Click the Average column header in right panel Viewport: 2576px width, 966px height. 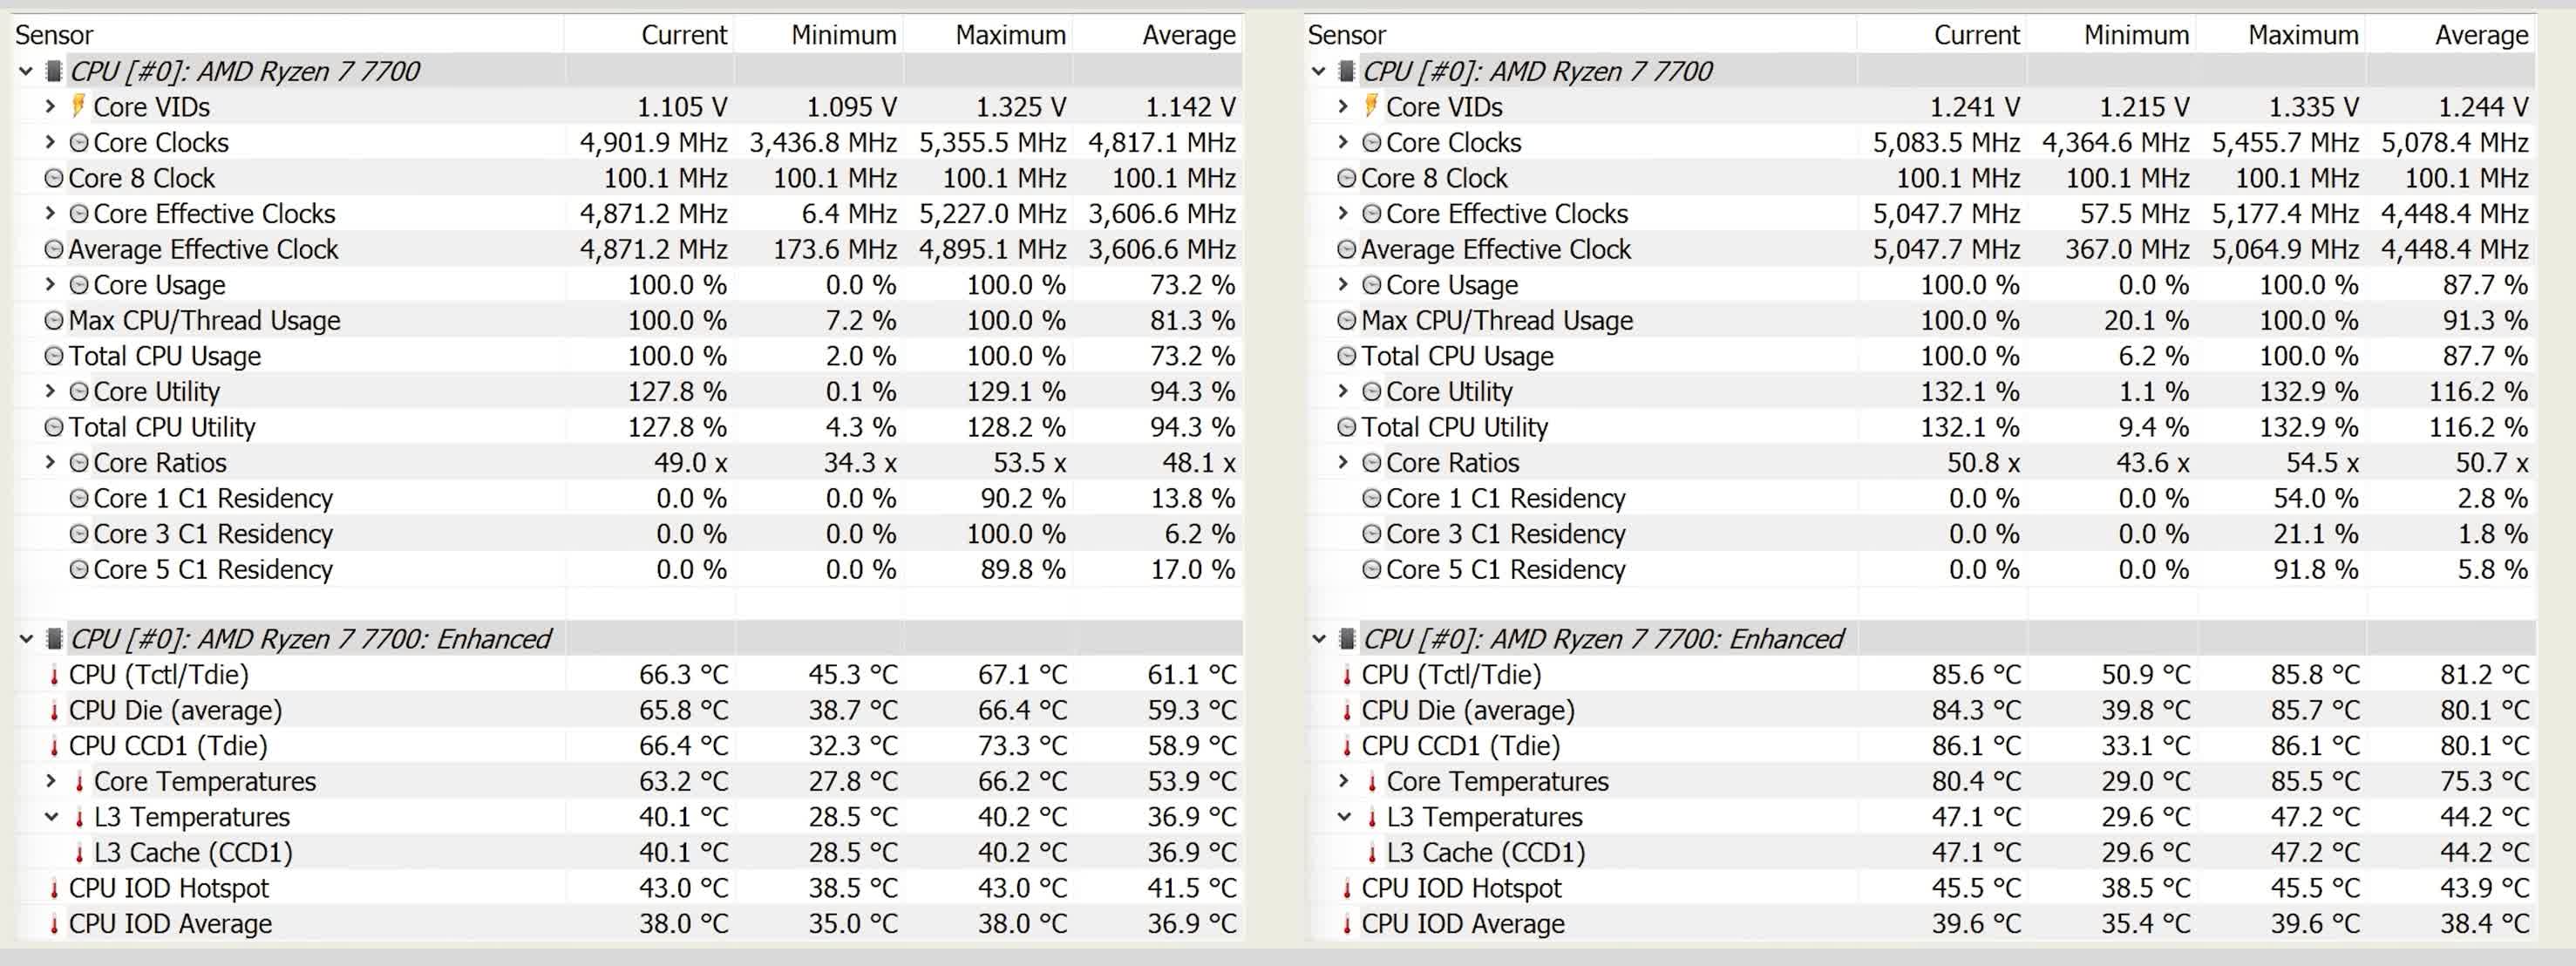point(2481,35)
